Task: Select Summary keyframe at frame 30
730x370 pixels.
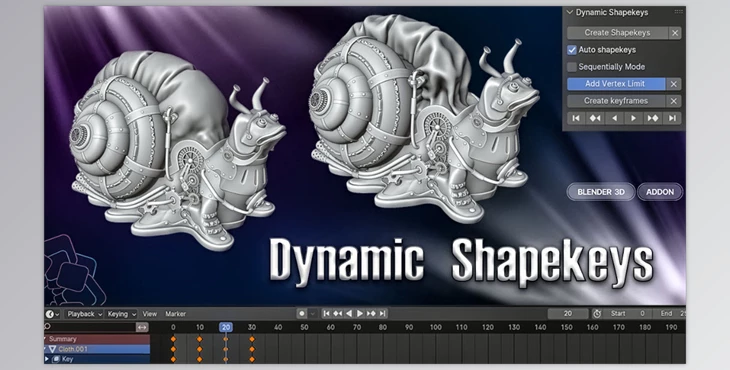Action: pos(252,339)
